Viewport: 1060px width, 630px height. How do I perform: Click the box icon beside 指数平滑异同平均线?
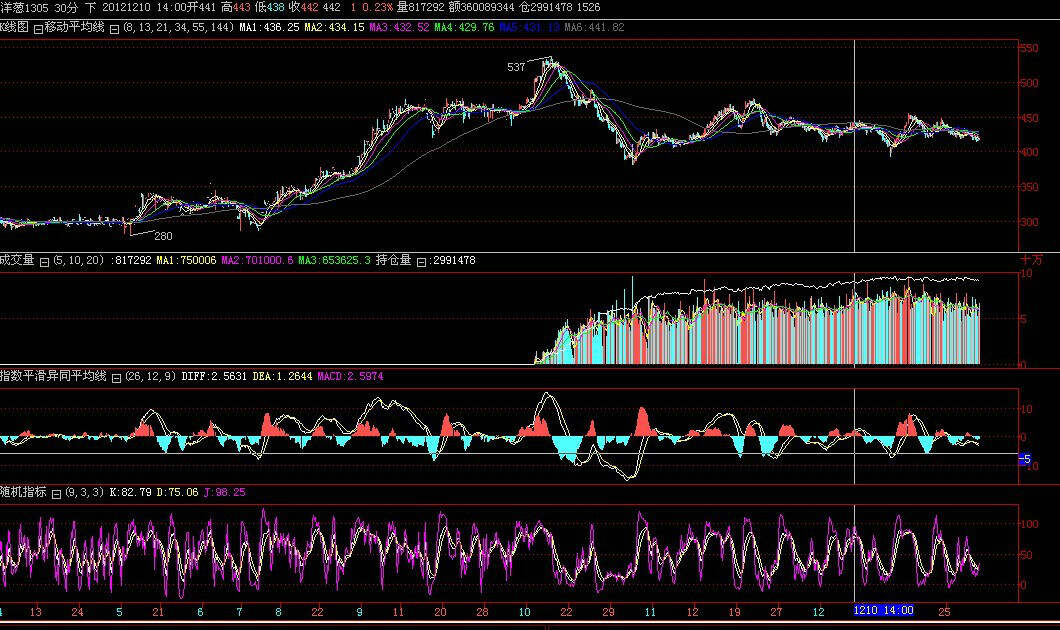coord(116,378)
